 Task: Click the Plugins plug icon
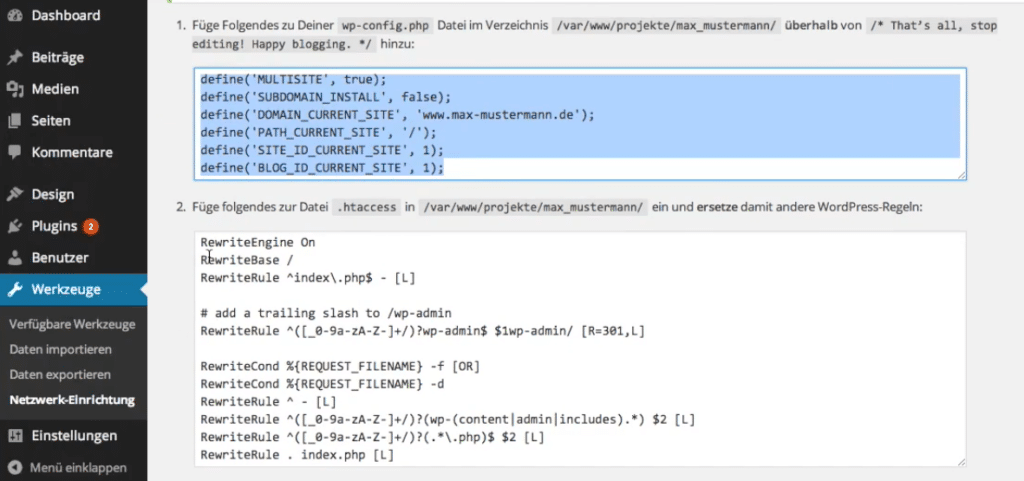[x=14, y=226]
